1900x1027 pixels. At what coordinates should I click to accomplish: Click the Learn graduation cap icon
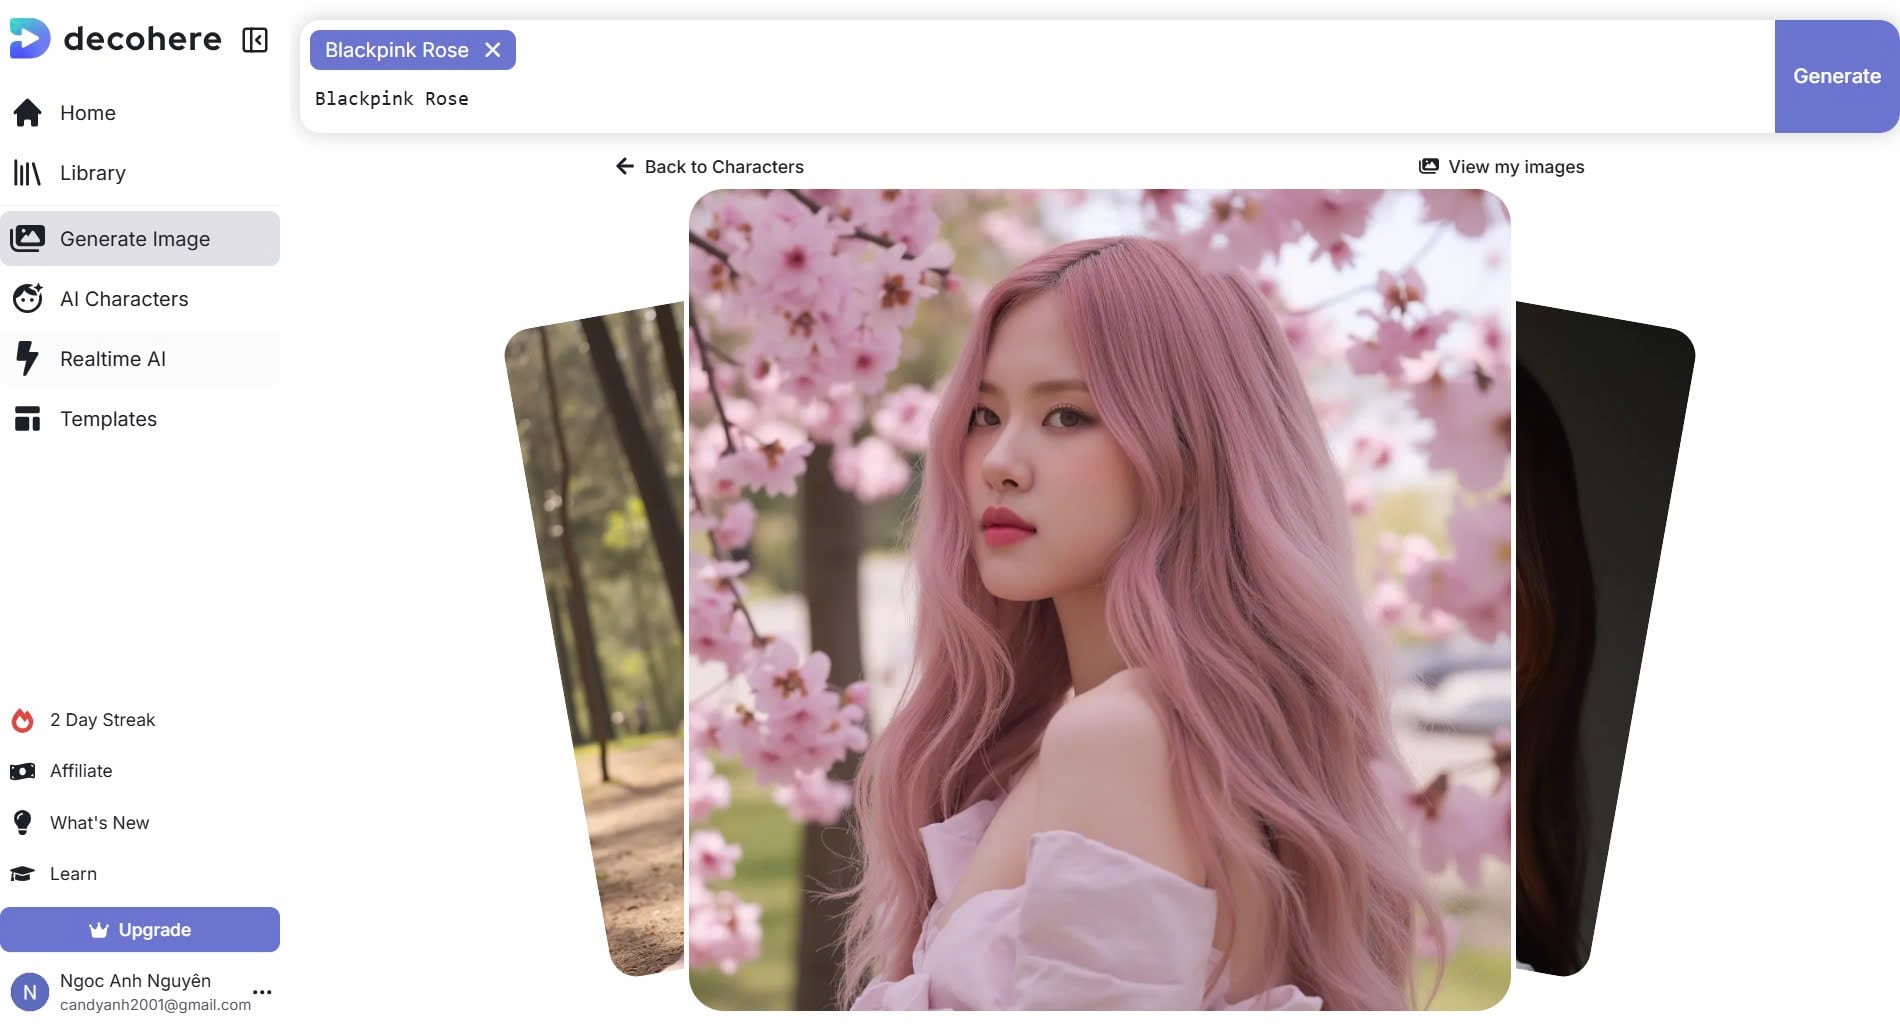(22, 874)
